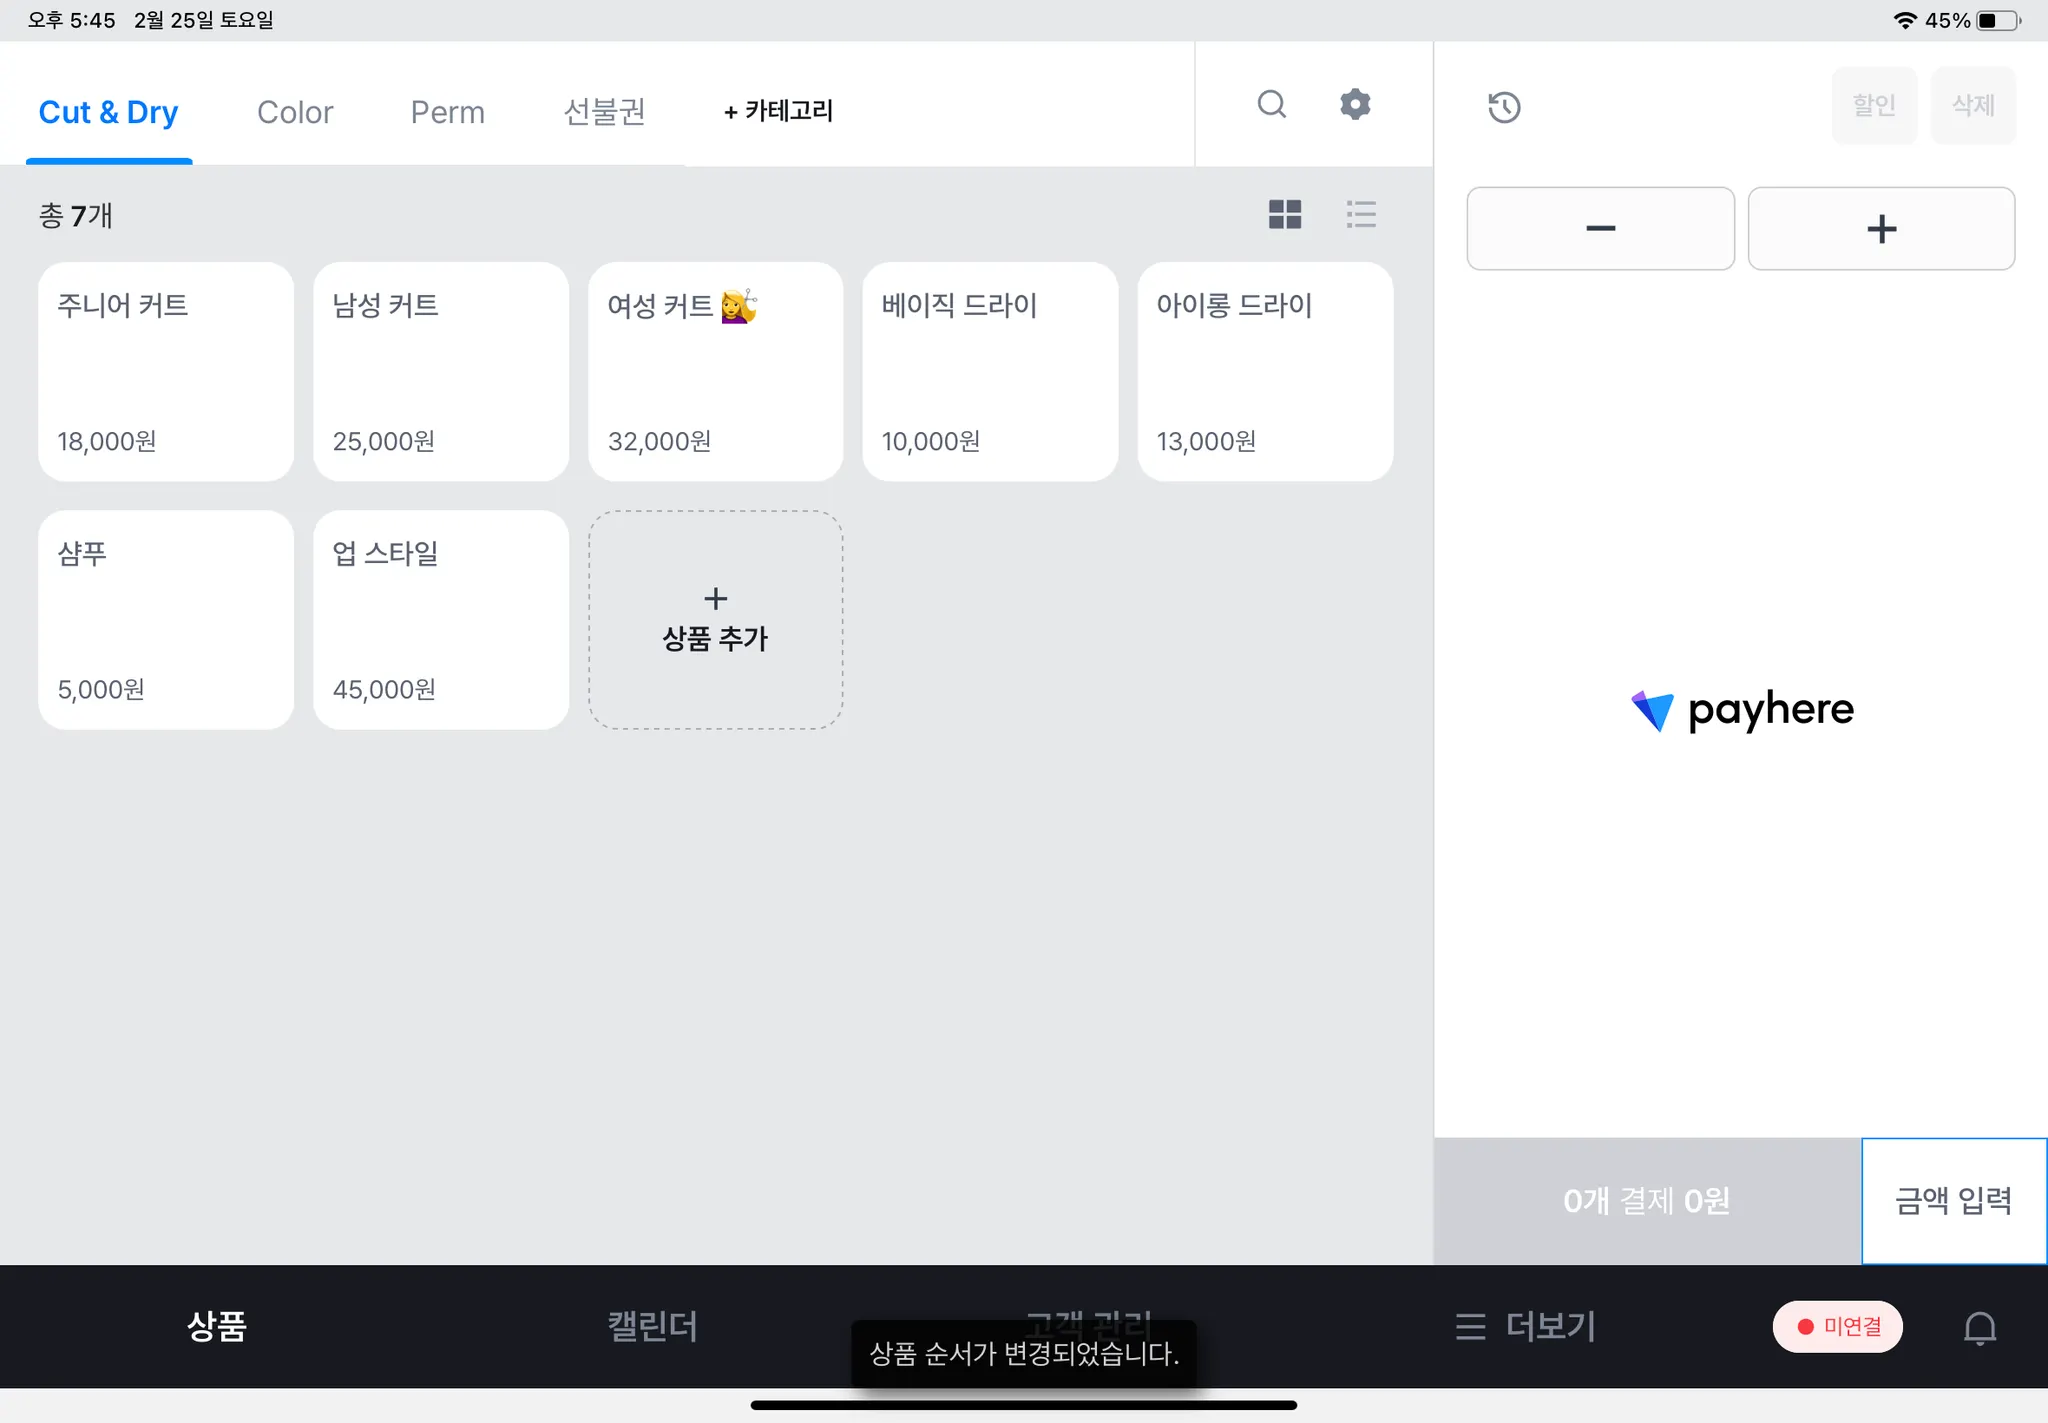
Task: Add a new category with + 카테고리
Action: click(x=778, y=111)
